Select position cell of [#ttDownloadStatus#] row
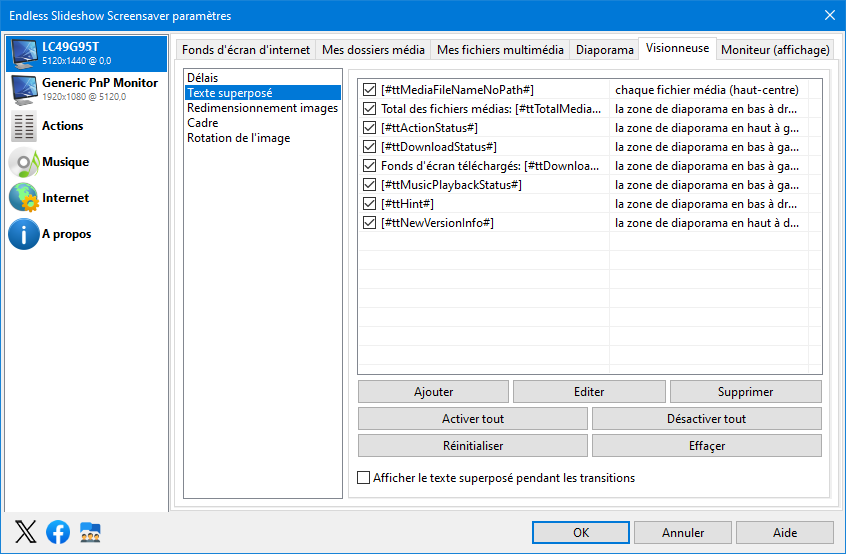The image size is (846, 554). pyautogui.click(x=708, y=147)
